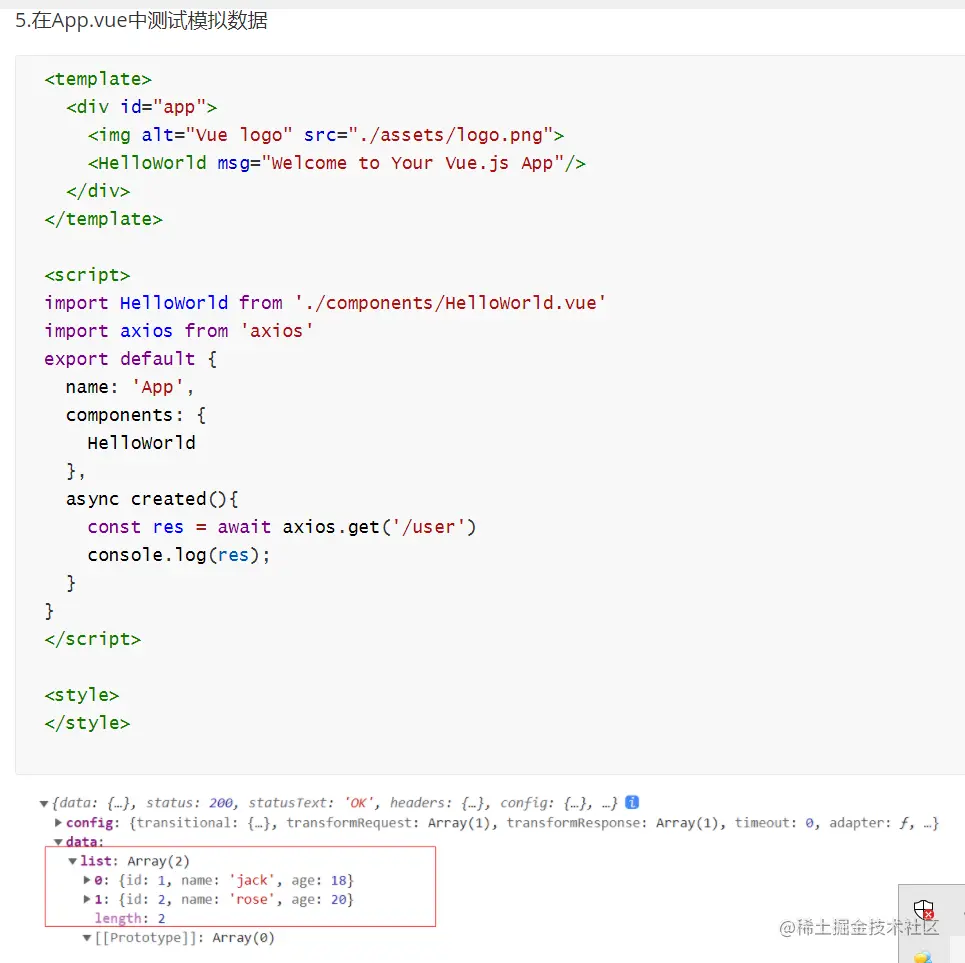This screenshot has height=963, width=965.
Task: Click the "import axios from 'axios'" line
Action: click(x=179, y=331)
